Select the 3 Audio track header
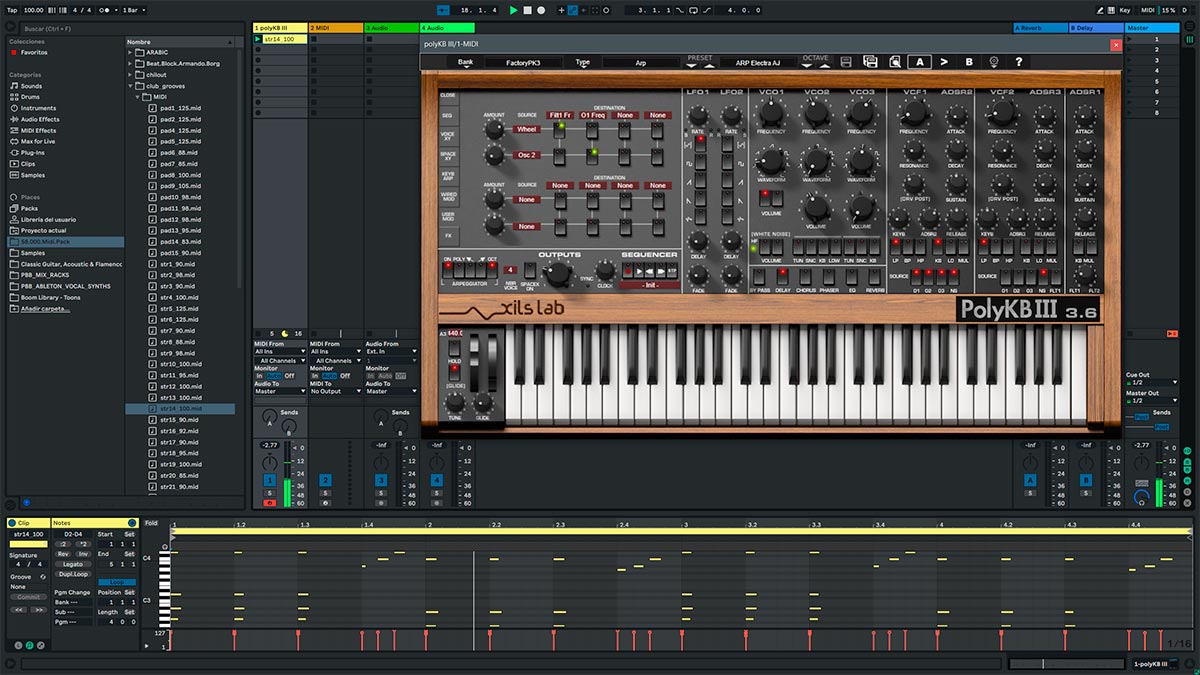The width and height of the screenshot is (1200, 675). (x=391, y=28)
